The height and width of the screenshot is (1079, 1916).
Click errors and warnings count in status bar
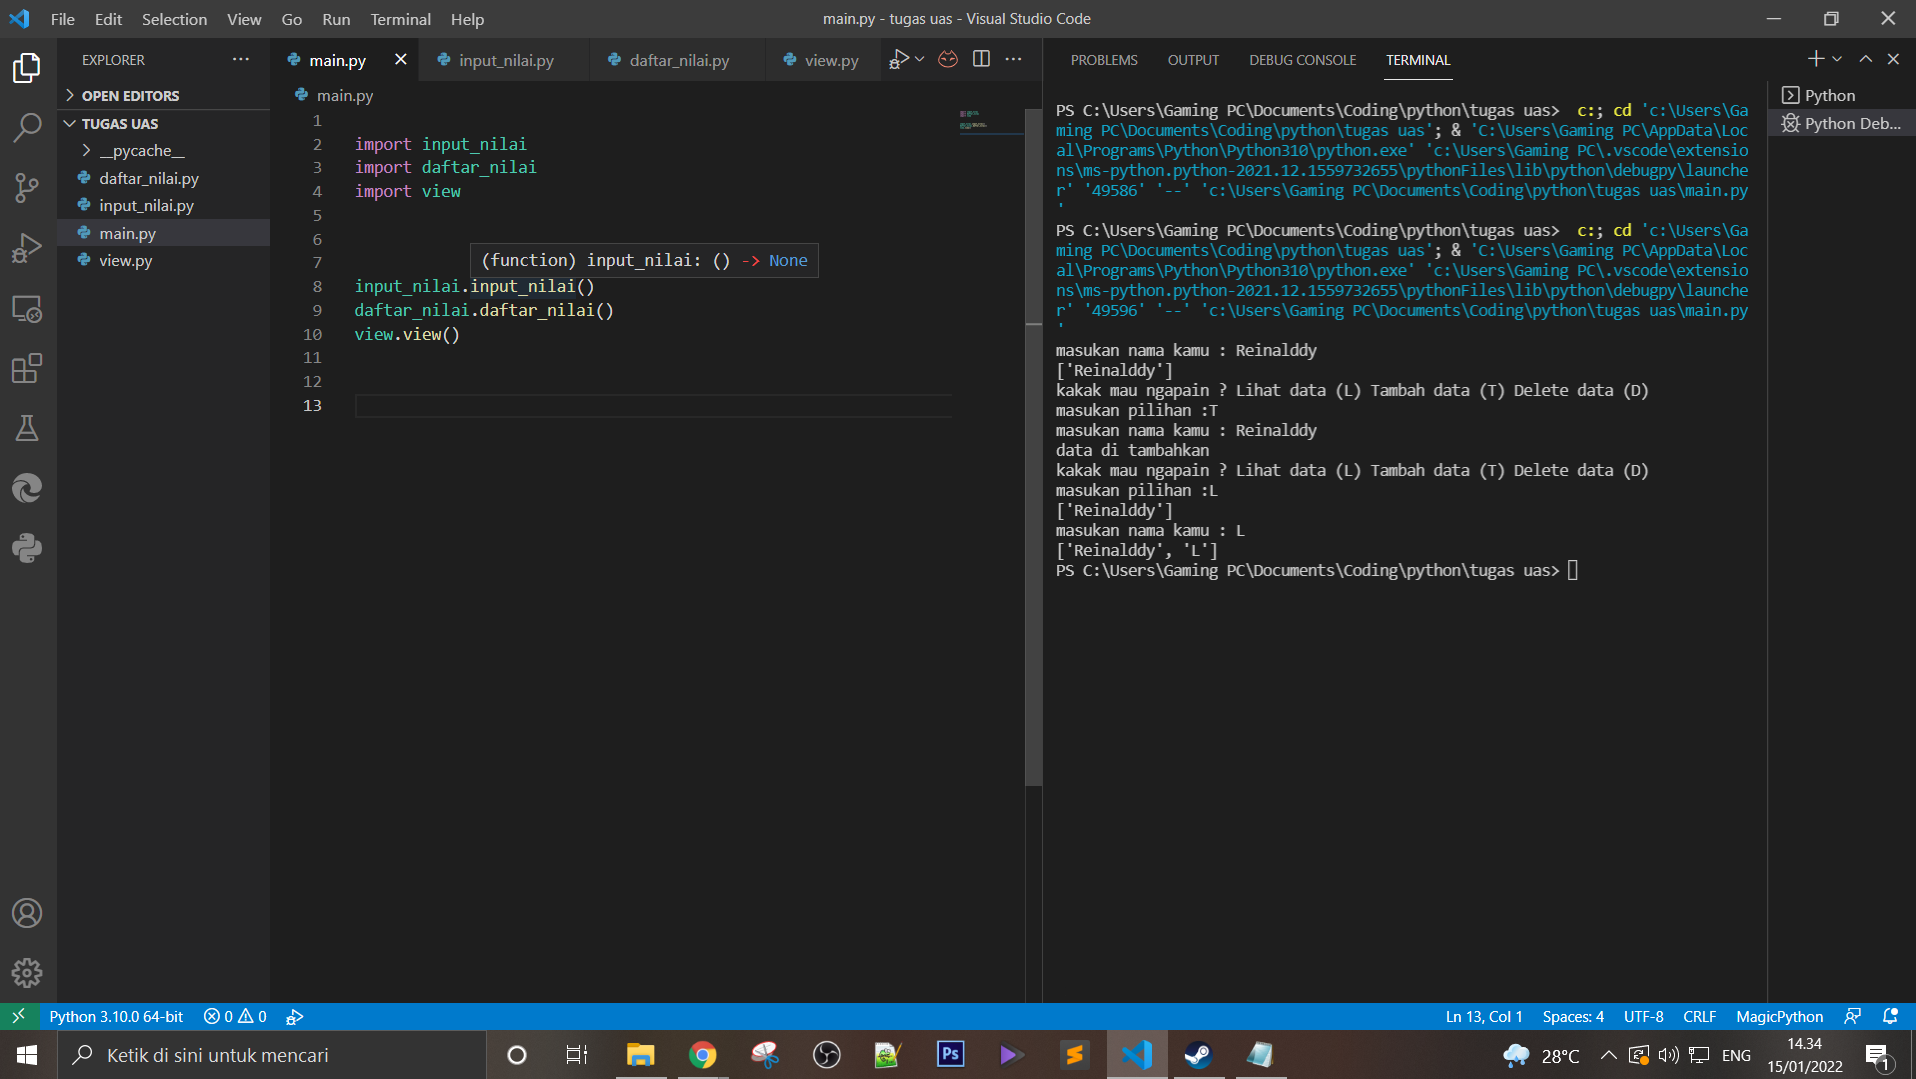tap(235, 1016)
